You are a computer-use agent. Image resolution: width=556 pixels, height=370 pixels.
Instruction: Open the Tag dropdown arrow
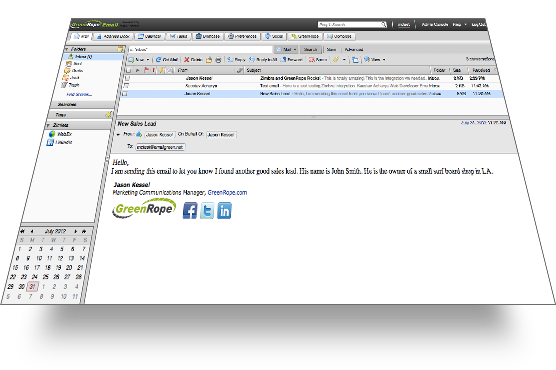point(344,60)
